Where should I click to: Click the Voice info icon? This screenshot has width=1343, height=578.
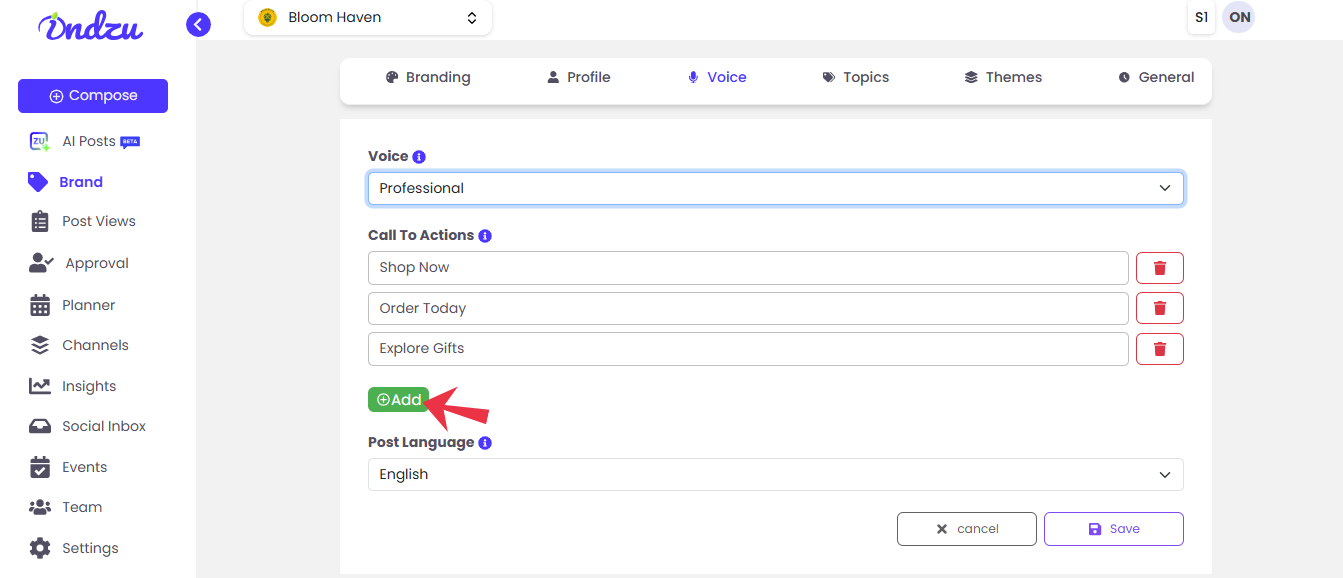(x=419, y=157)
